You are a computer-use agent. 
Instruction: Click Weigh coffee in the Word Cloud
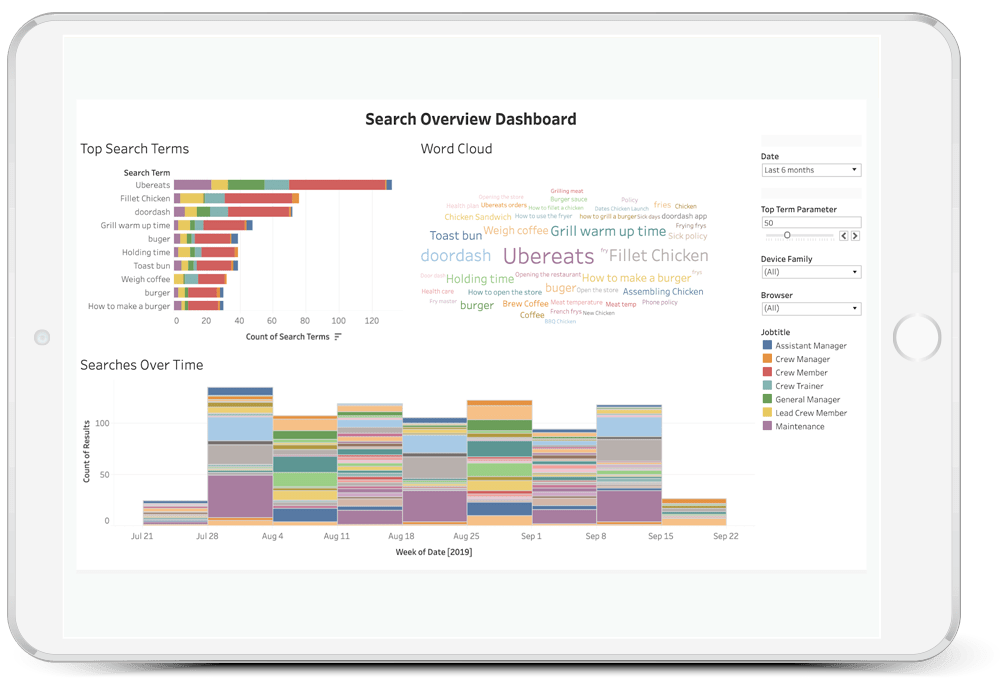515,230
